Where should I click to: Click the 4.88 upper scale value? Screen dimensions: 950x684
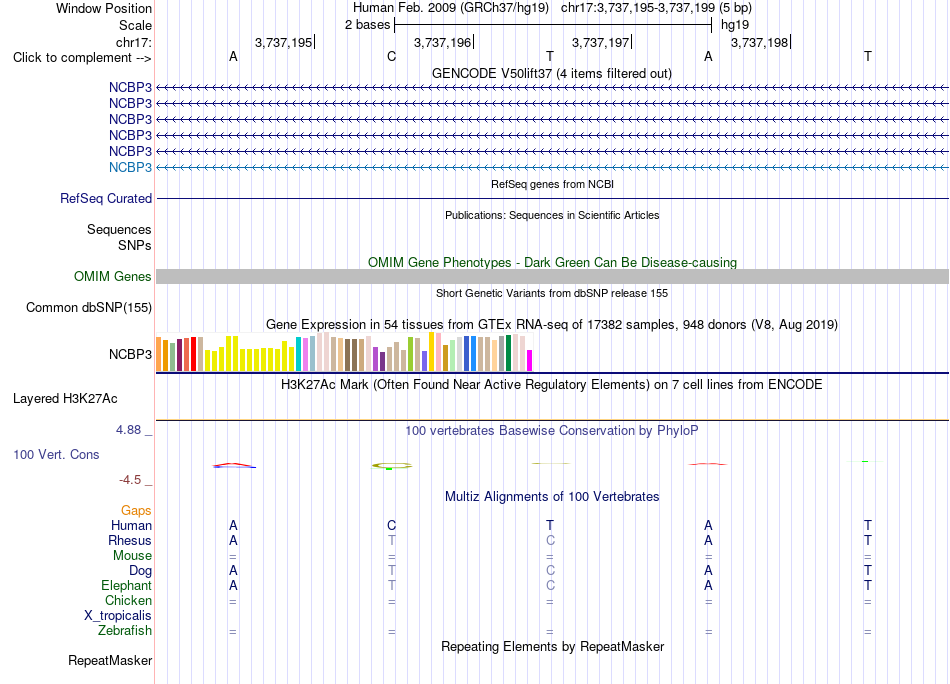(128, 430)
